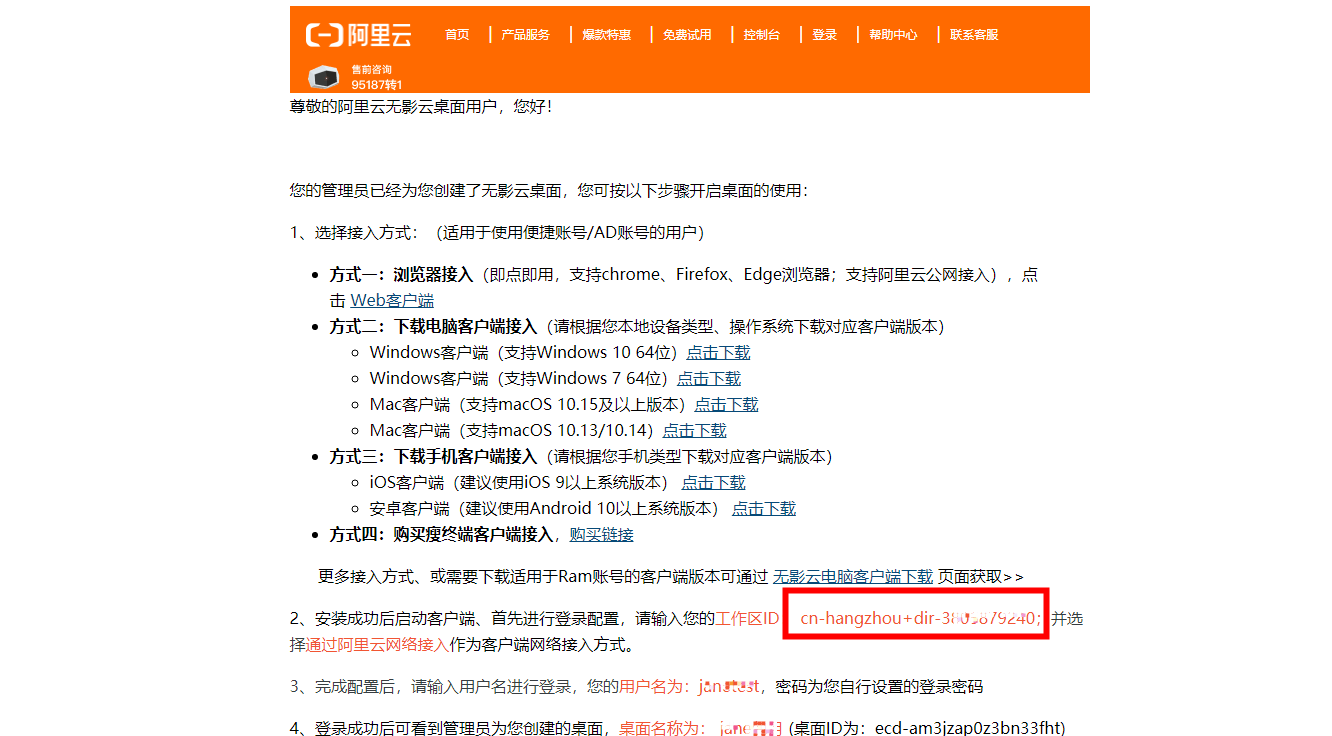The image size is (1332, 736).
Task: Open the 免费试用 menu item
Action: click(687, 35)
